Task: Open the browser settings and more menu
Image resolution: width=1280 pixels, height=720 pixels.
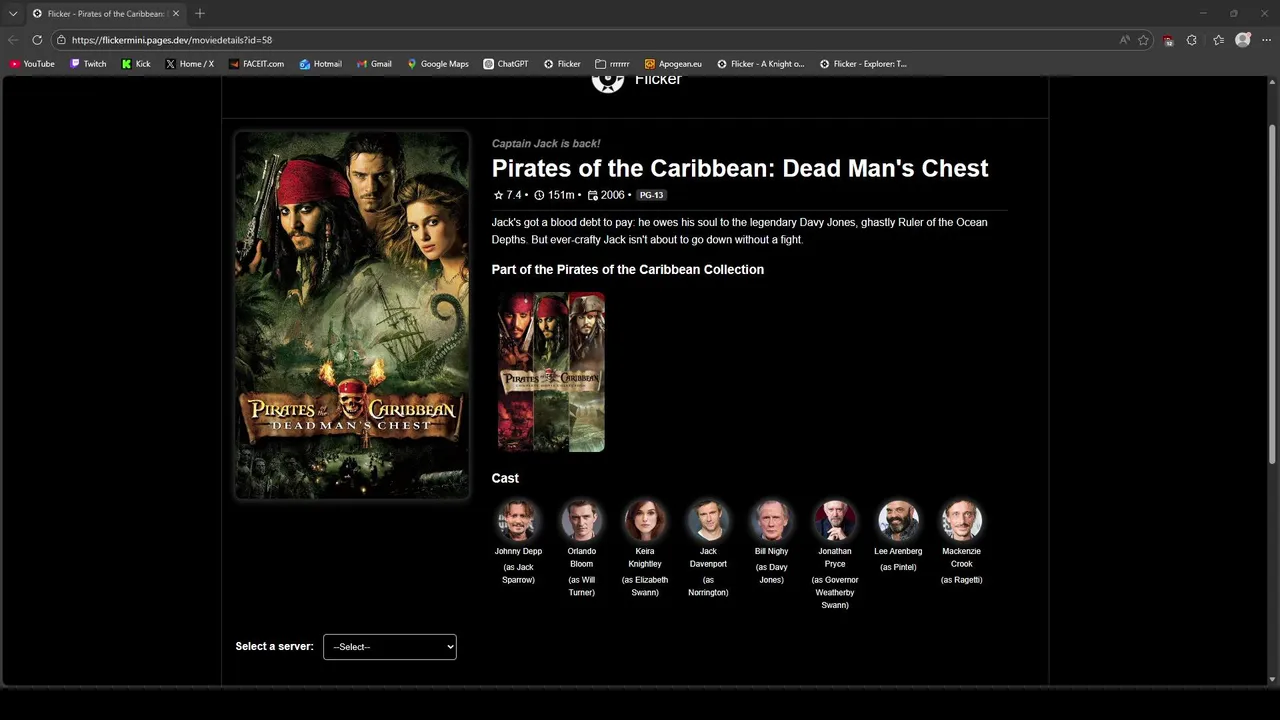Action: (x=1267, y=40)
